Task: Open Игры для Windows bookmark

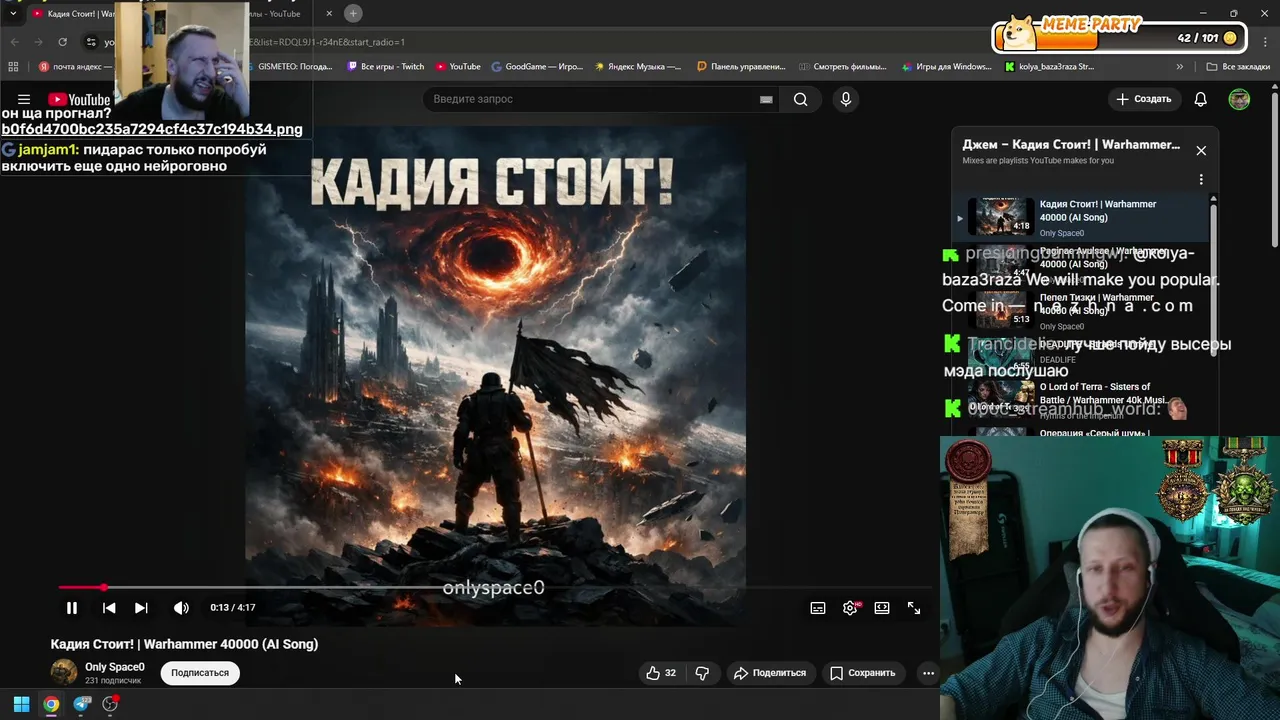Action: click(x=946, y=67)
